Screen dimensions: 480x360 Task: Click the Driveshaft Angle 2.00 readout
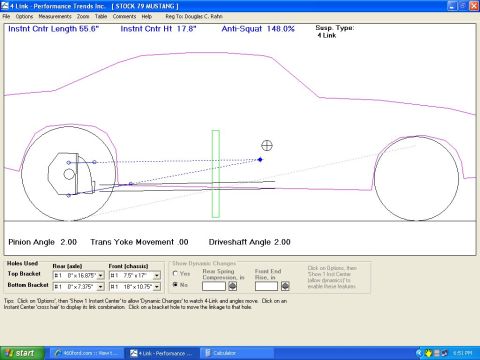coord(249,242)
